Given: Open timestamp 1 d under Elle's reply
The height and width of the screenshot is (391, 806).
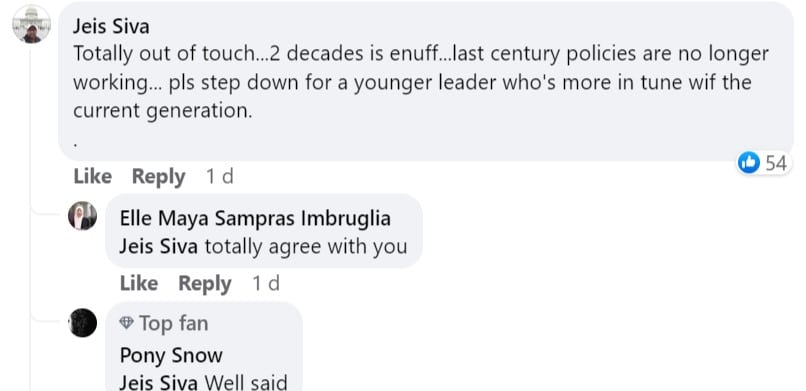Looking at the screenshot, I should (266, 284).
